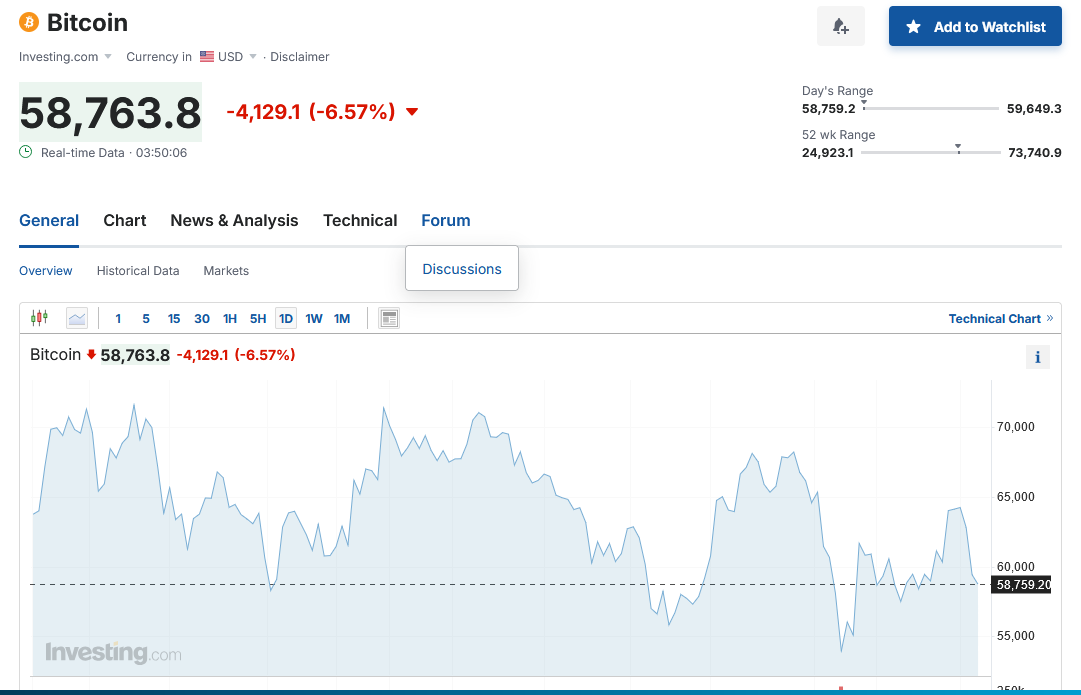Screen dimensions: 1081x695
Task: Select the 5H chart interval
Action: [258, 319]
